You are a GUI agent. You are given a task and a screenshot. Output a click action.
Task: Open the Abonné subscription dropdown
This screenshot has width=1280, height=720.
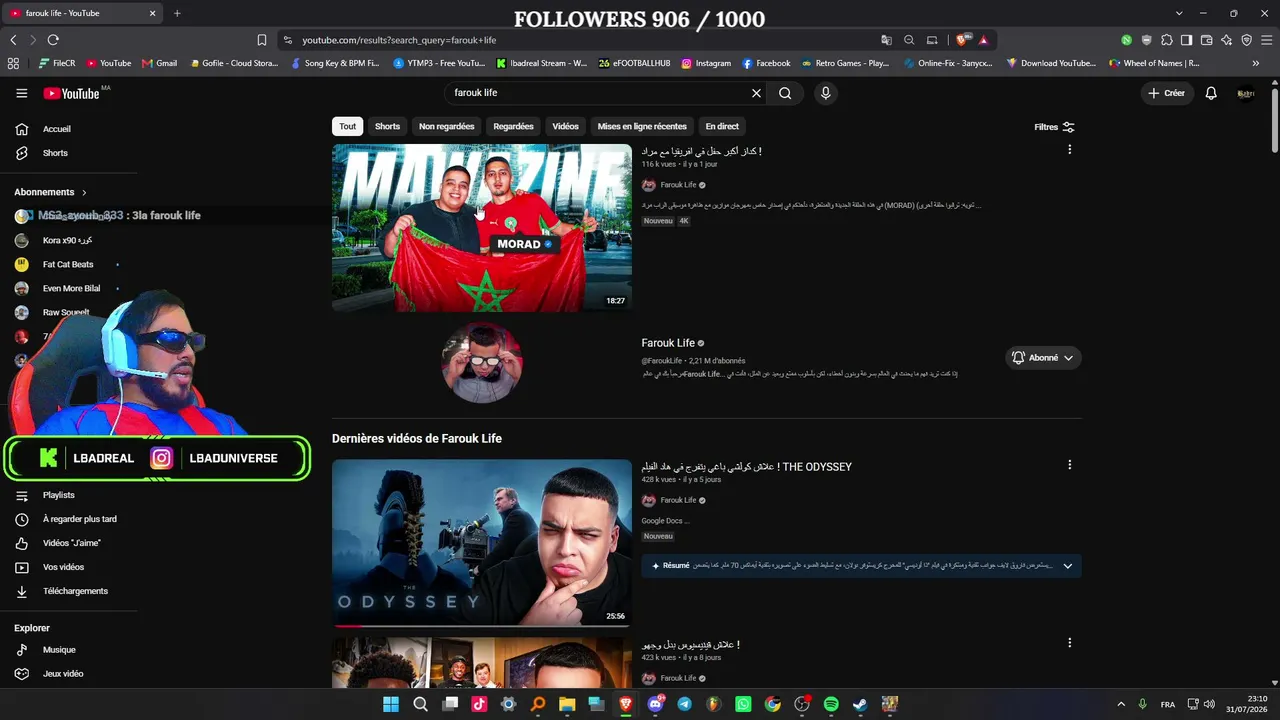tap(1043, 358)
